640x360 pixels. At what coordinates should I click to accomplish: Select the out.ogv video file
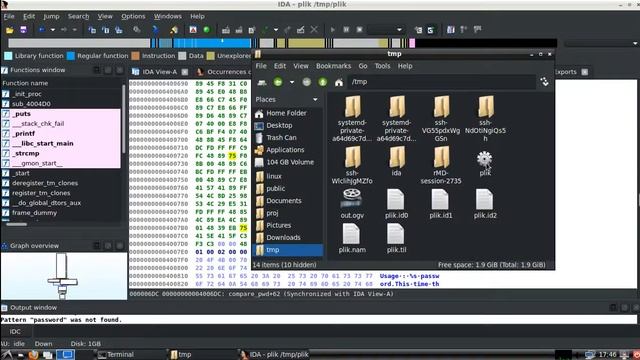352,204
